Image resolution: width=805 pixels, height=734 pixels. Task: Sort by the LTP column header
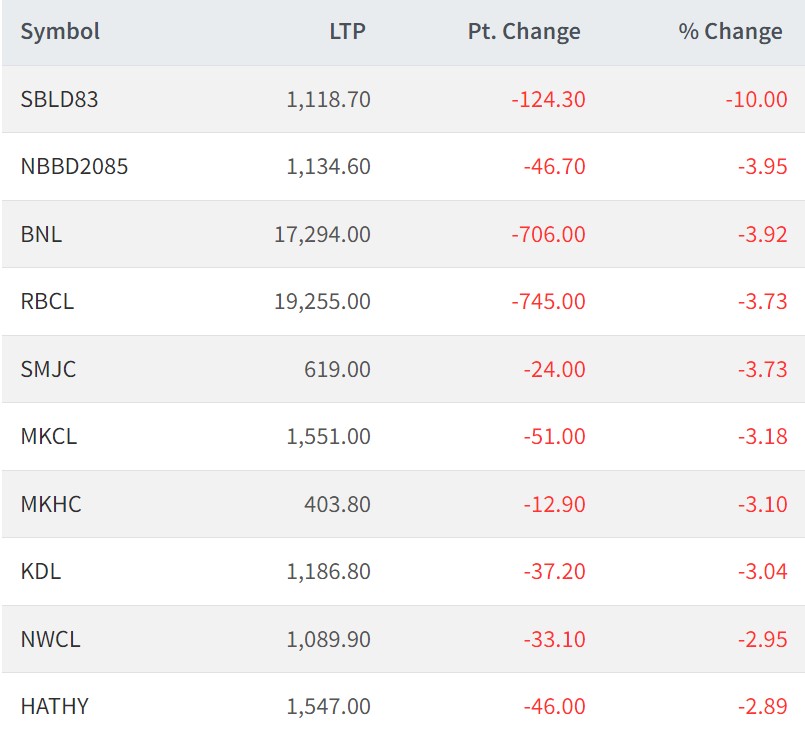[x=347, y=32]
